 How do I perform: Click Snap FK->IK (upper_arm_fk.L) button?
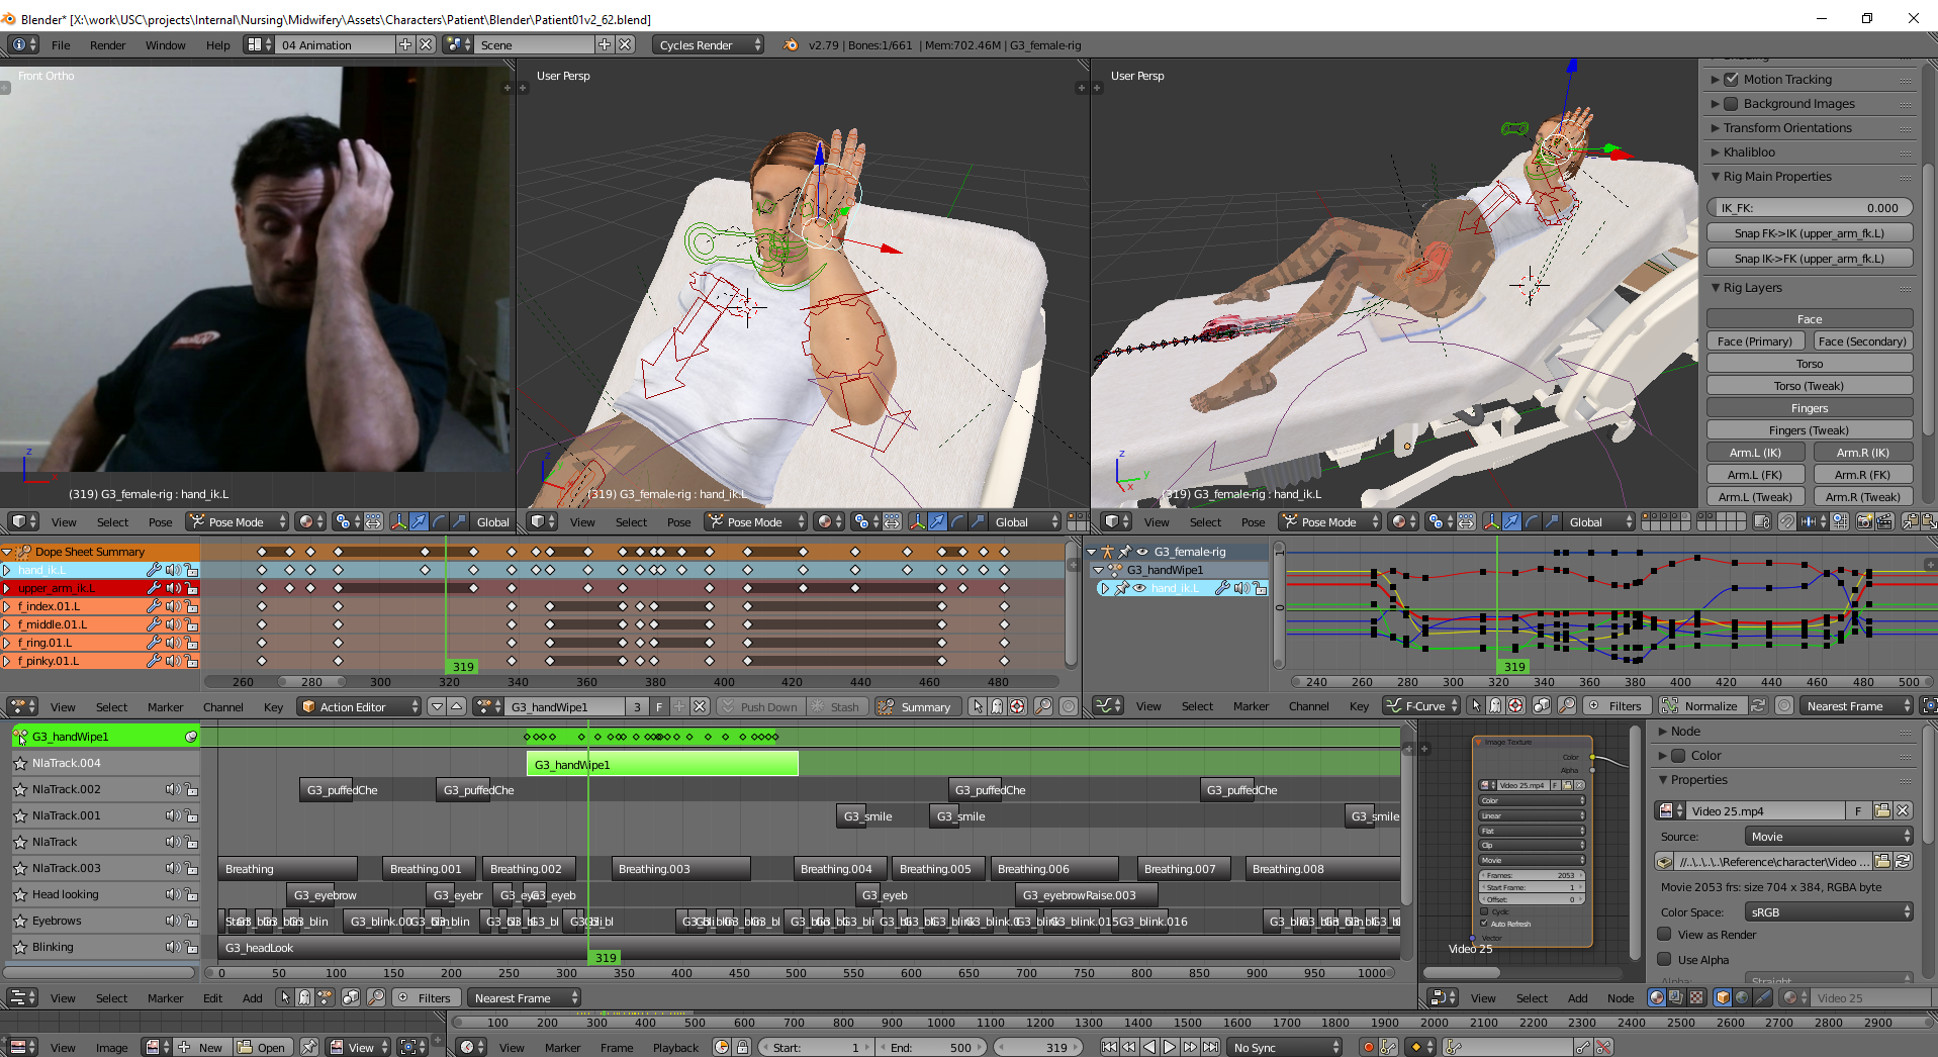coord(1809,233)
